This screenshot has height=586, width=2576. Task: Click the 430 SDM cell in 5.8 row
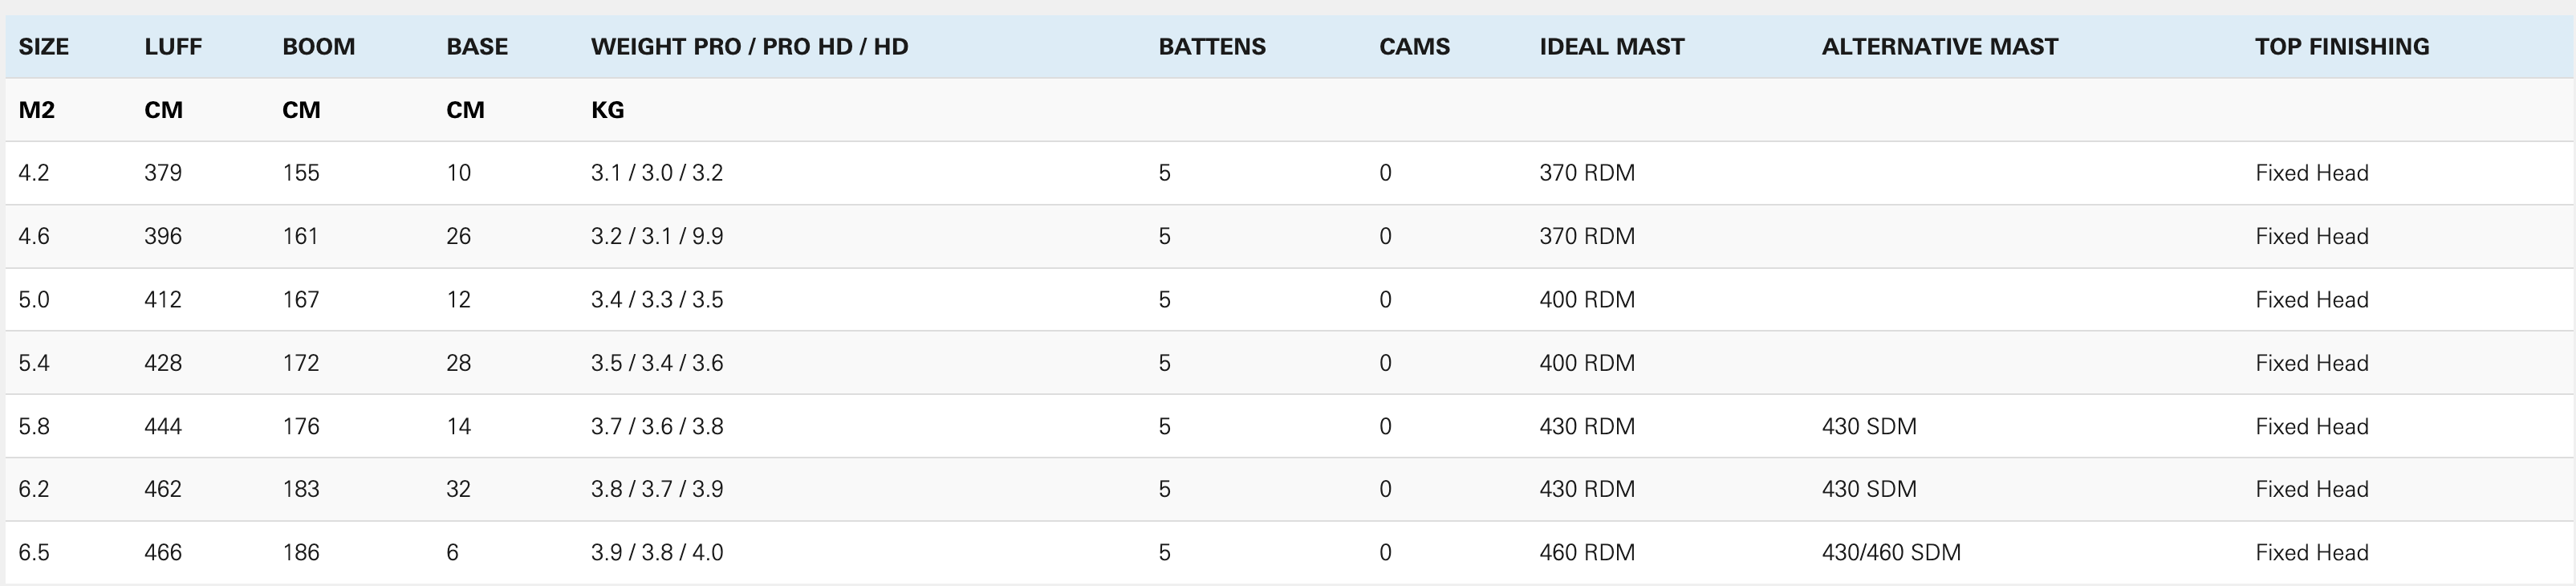tap(1869, 426)
